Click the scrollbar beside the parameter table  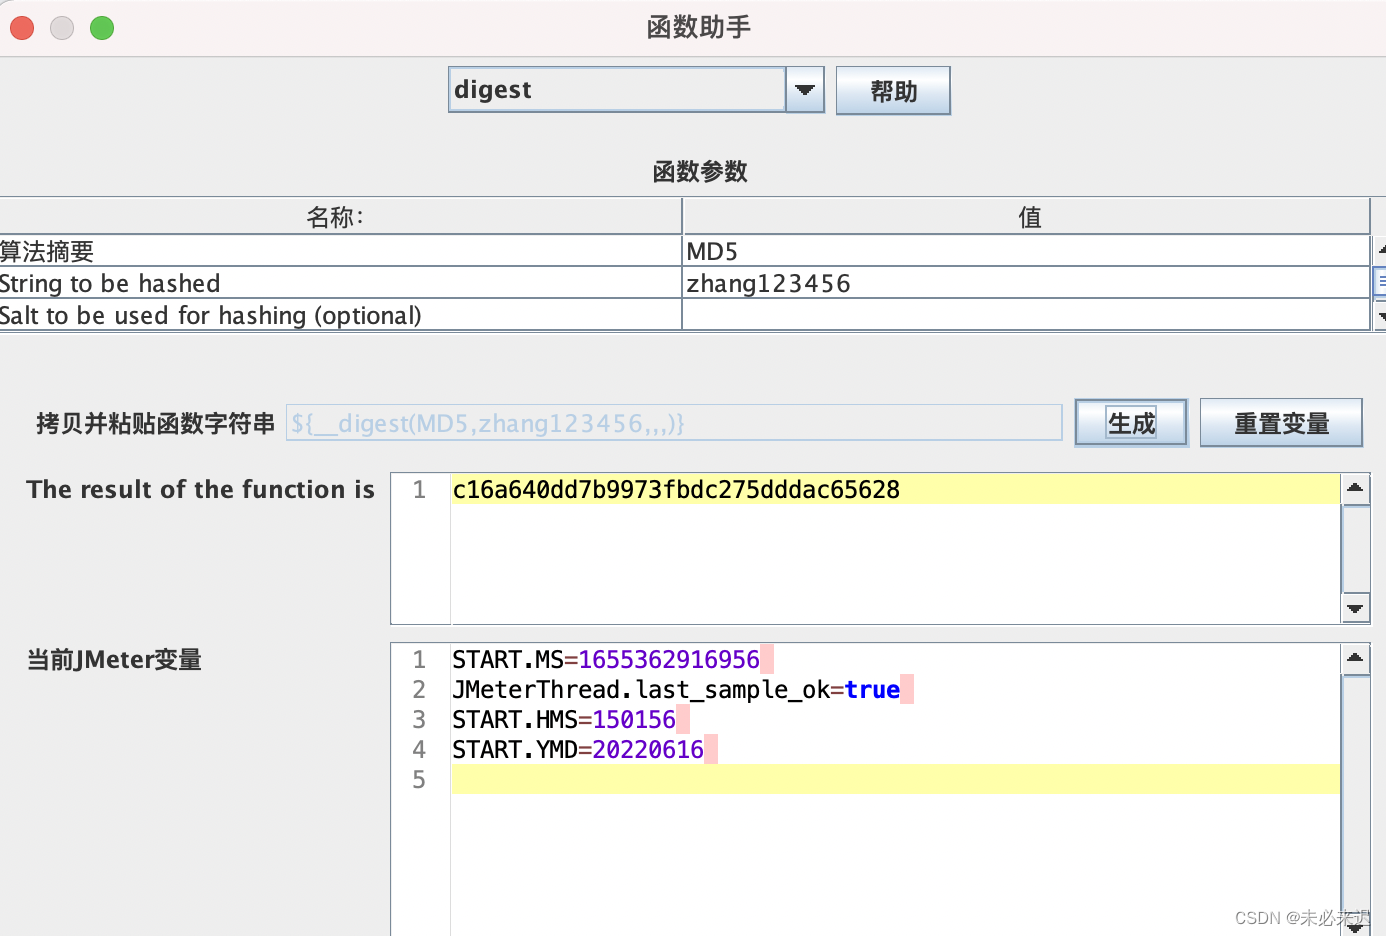1380,282
